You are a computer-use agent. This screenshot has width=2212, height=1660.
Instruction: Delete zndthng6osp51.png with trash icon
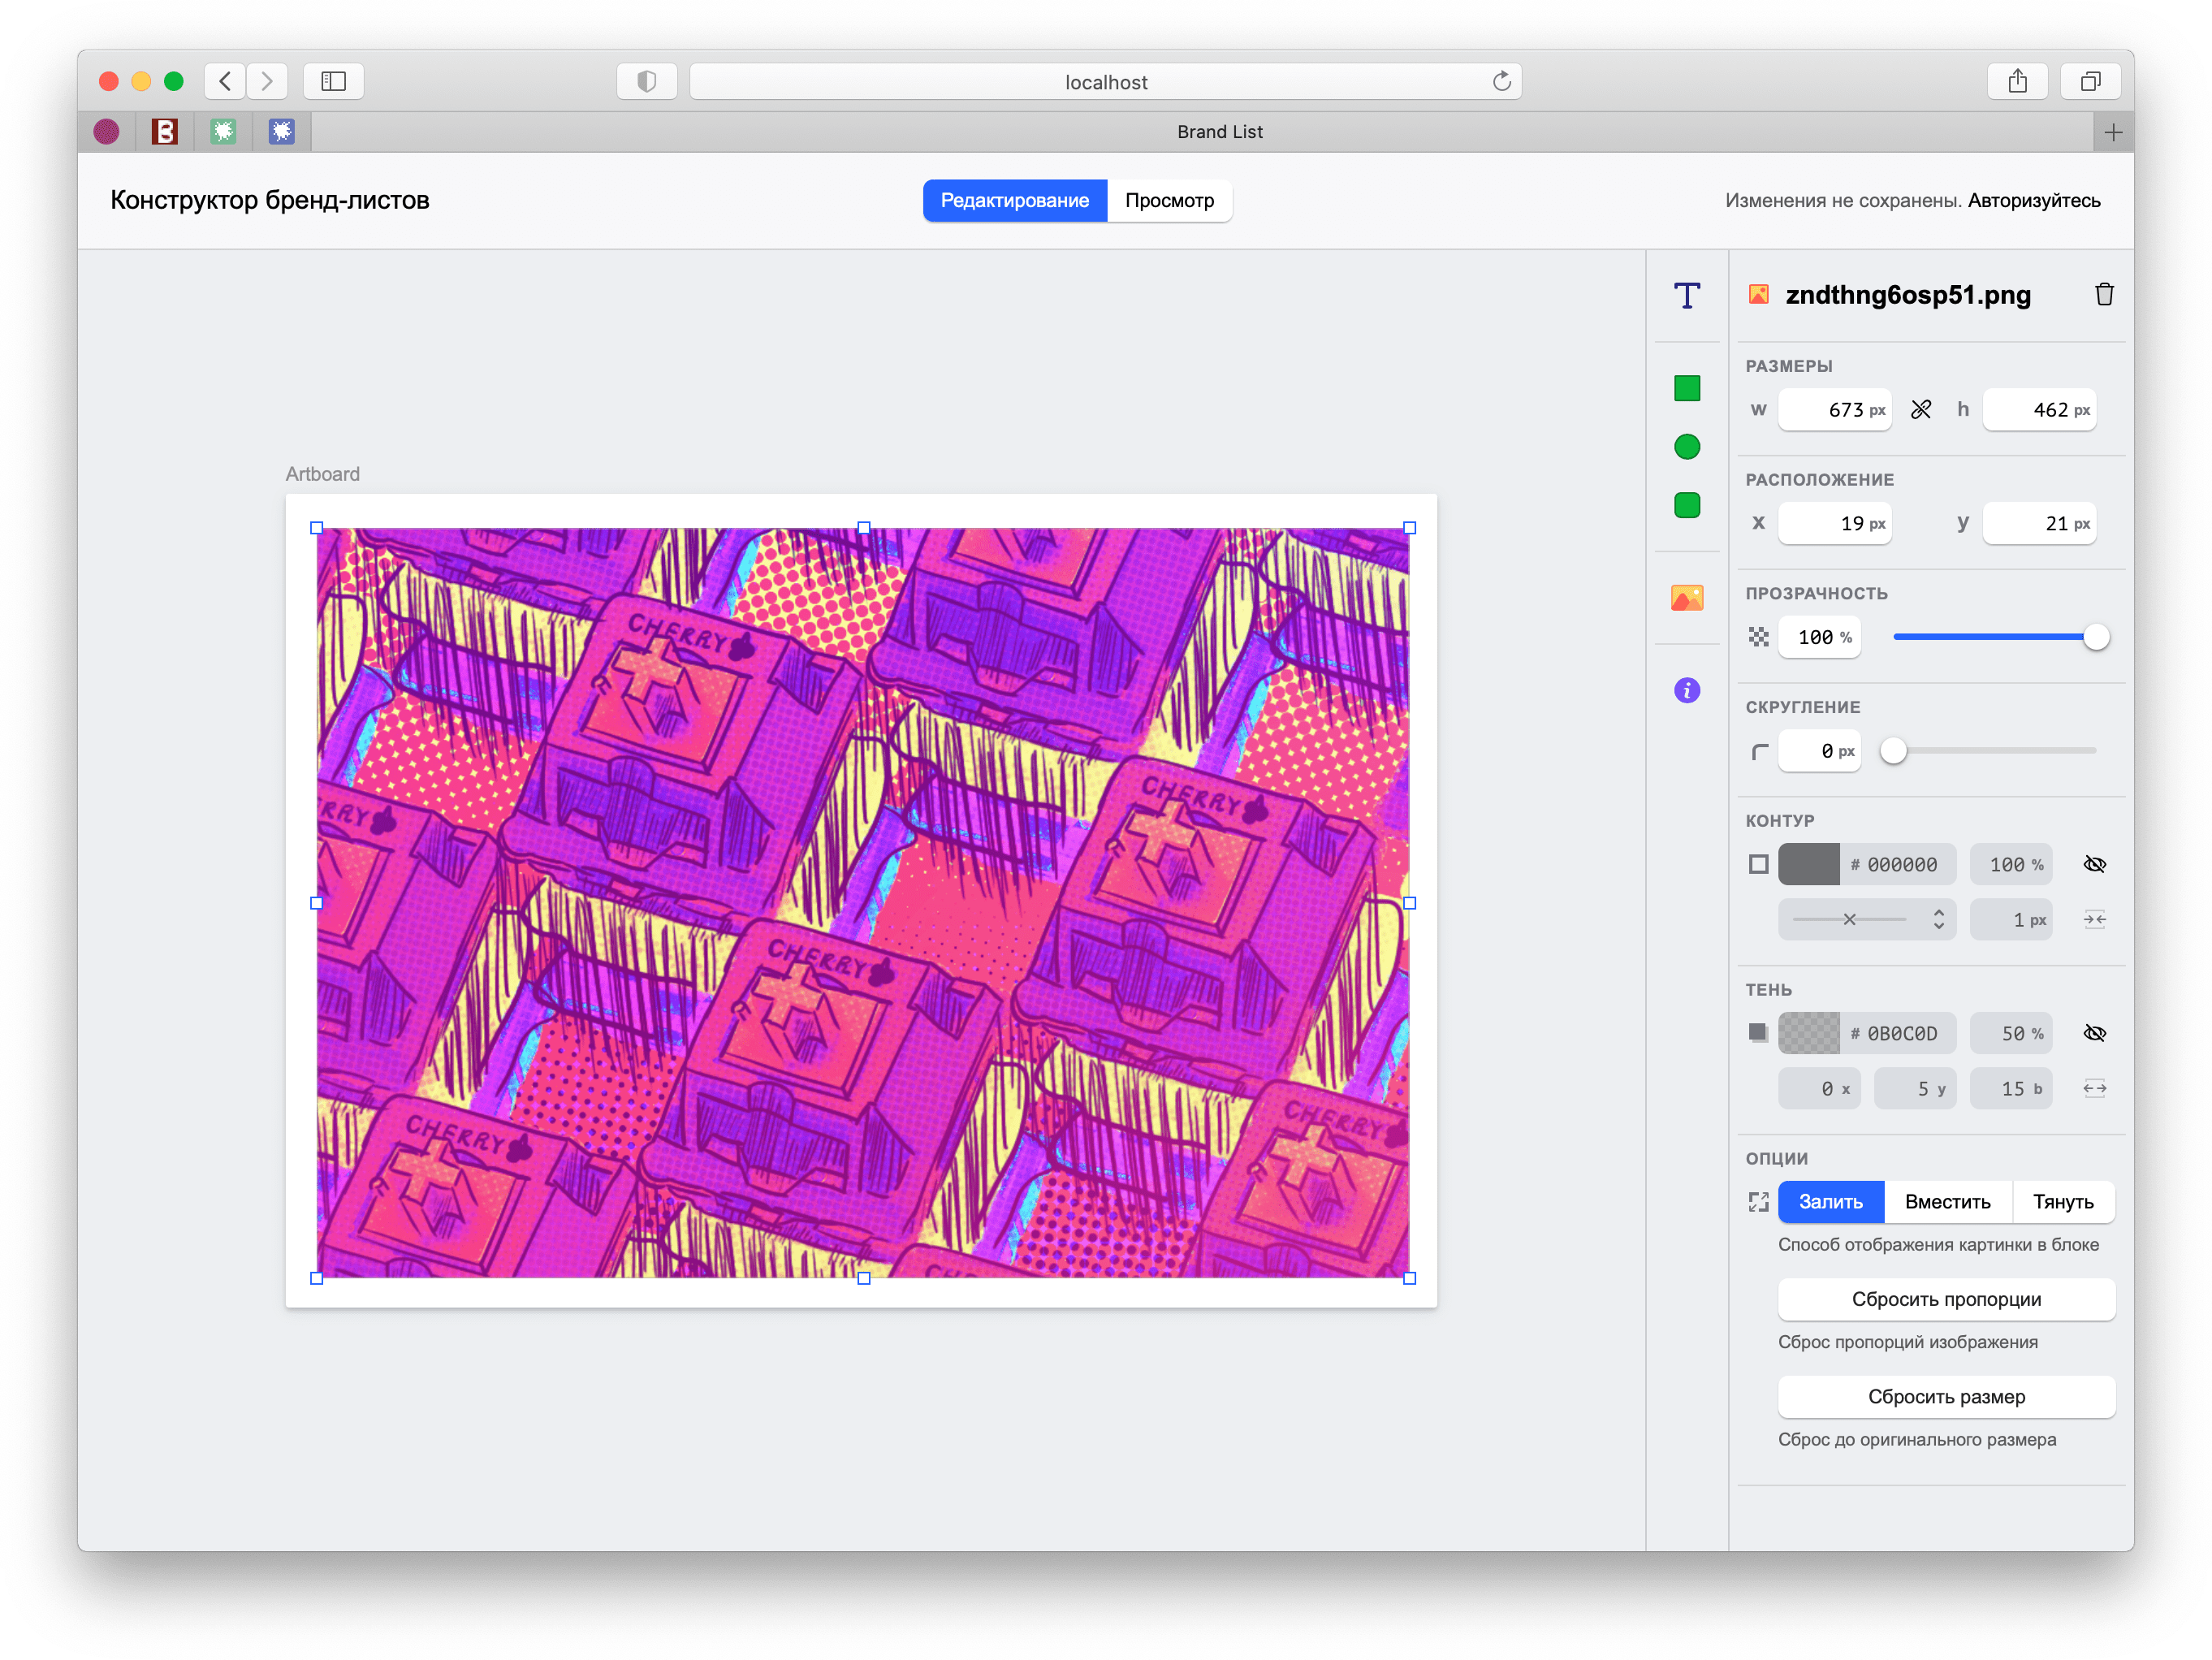tap(2104, 294)
